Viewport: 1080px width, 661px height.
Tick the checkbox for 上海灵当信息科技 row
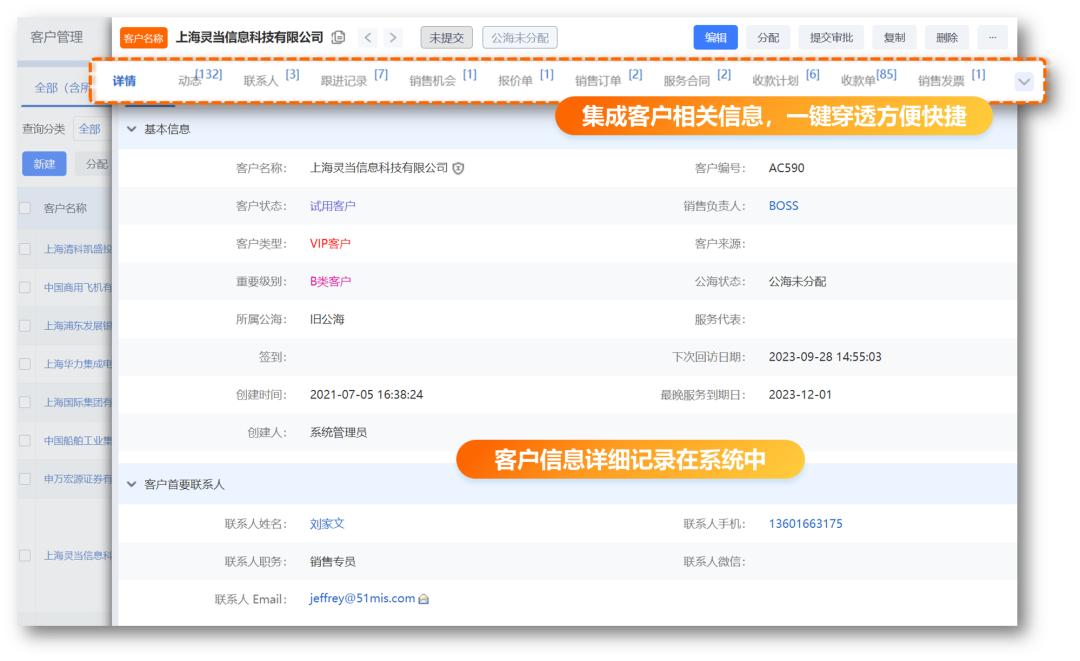click(x=25, y=555)
